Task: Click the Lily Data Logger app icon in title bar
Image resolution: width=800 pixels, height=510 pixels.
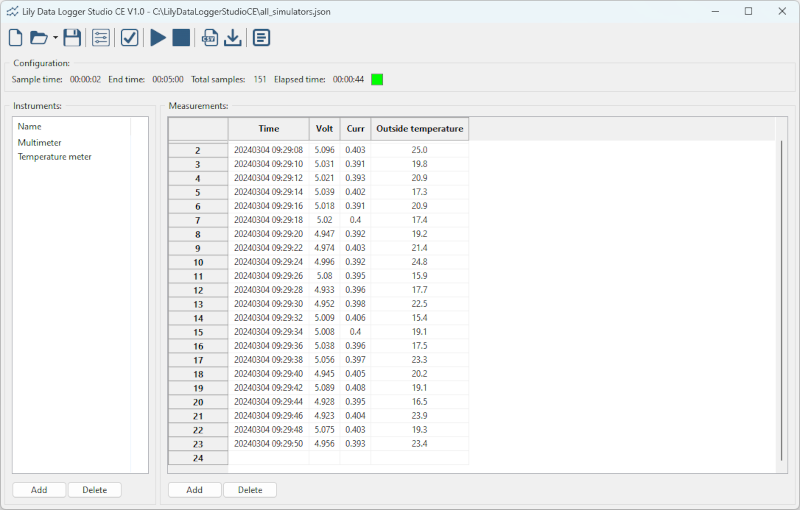Action: click(x=12, y=11)
